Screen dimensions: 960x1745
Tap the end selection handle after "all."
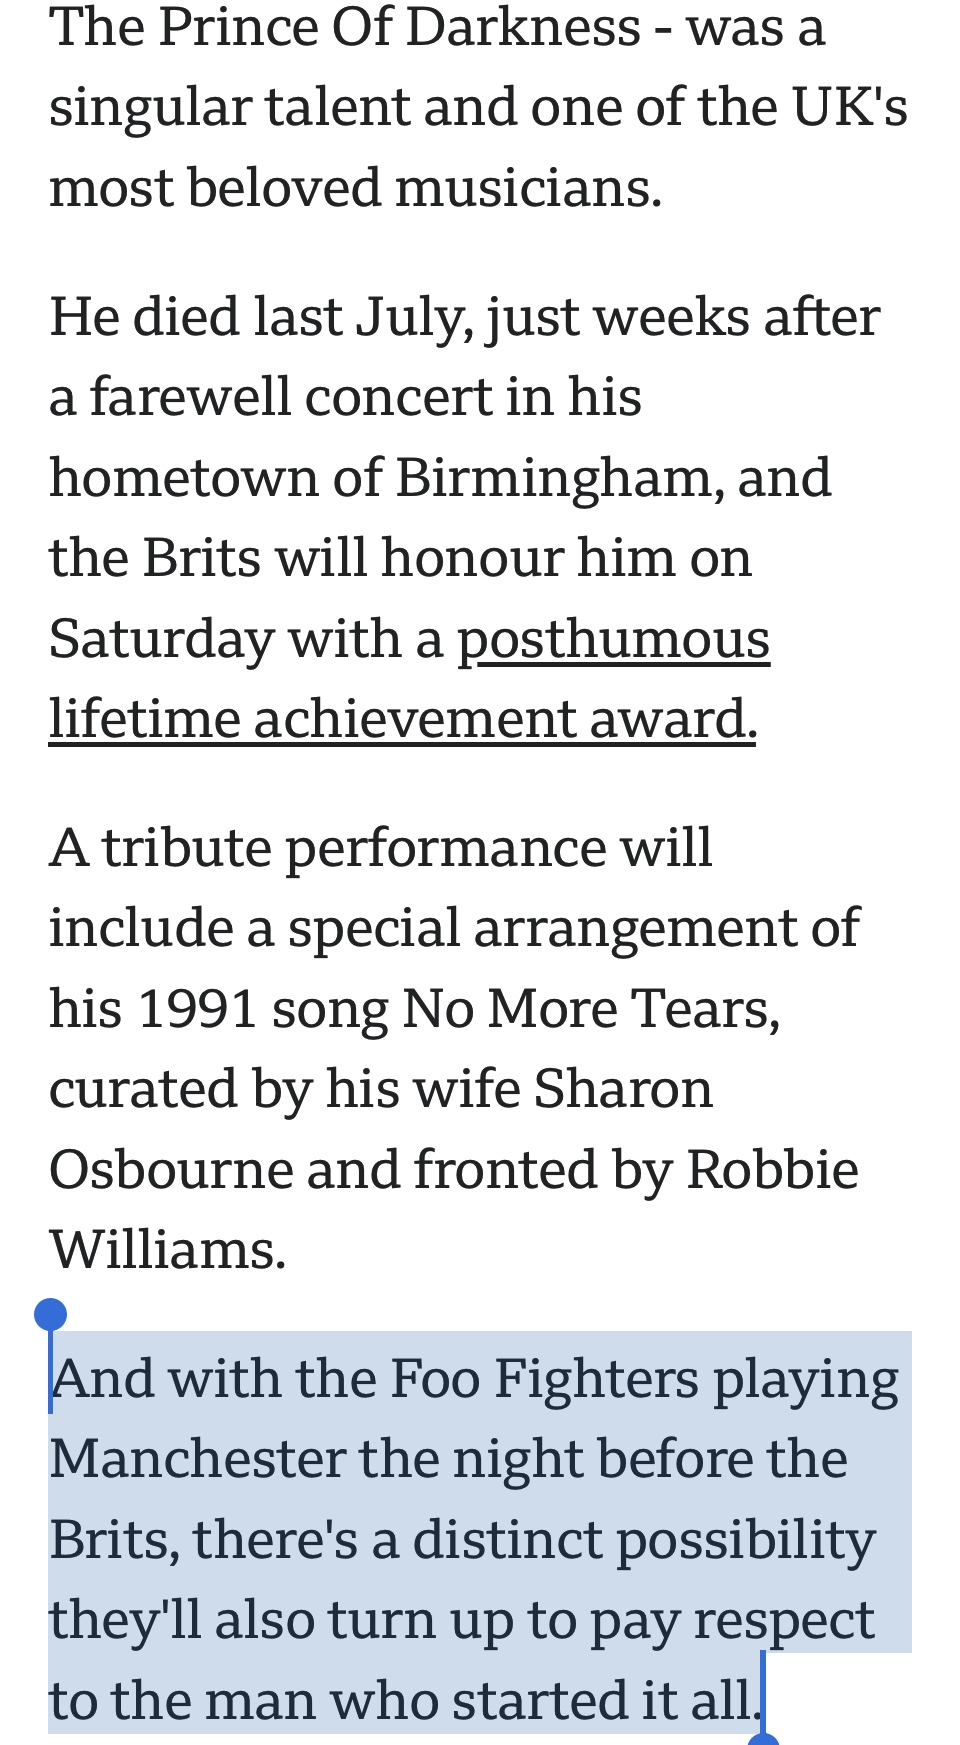pos(764,1739)
